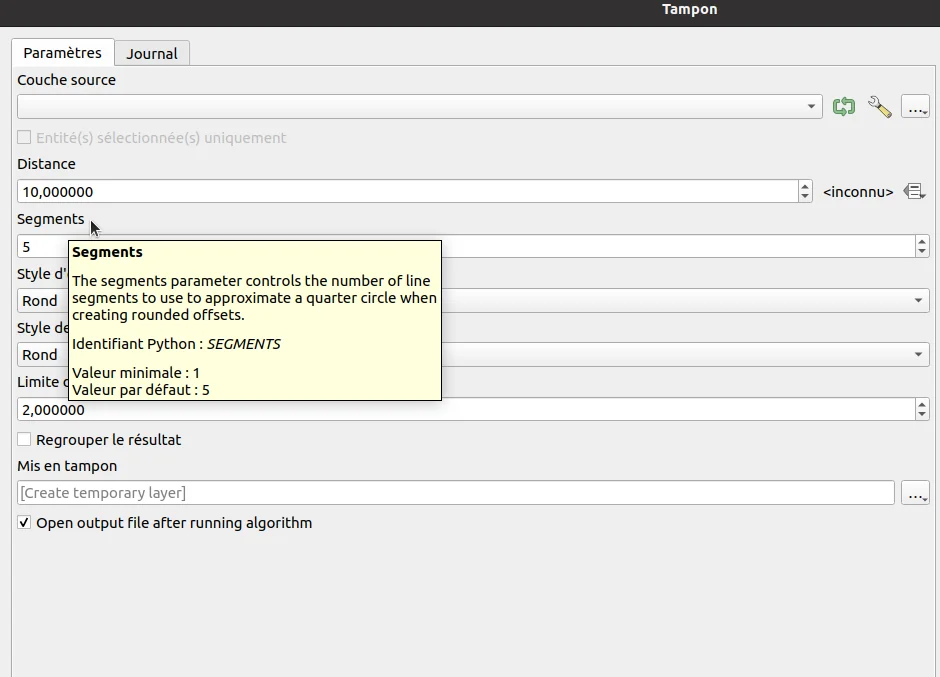Decrease Distance value with down arrow
Viewport: 940px width, 677px height.
805,197
